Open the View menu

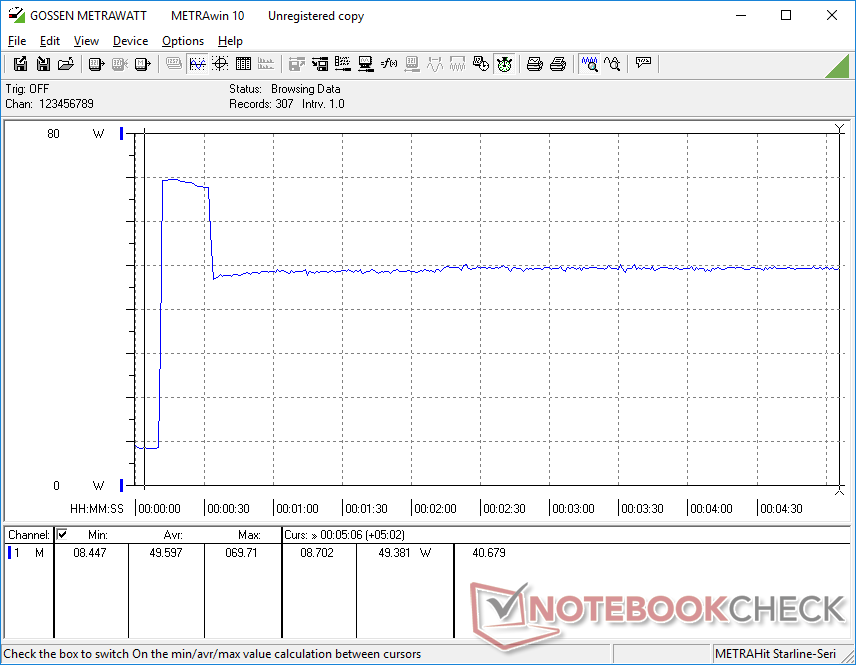[x=86, y=41]
